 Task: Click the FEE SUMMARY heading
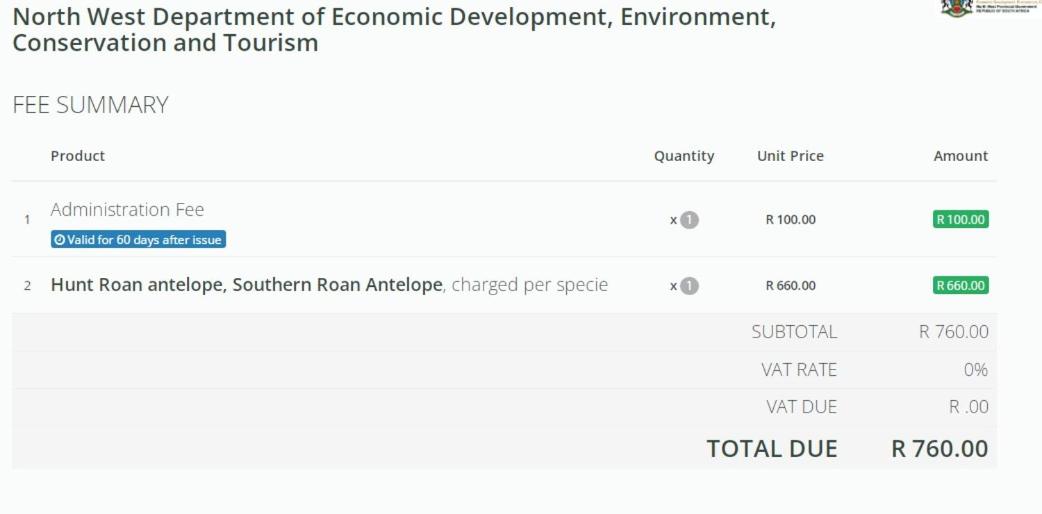coord(90,105)
